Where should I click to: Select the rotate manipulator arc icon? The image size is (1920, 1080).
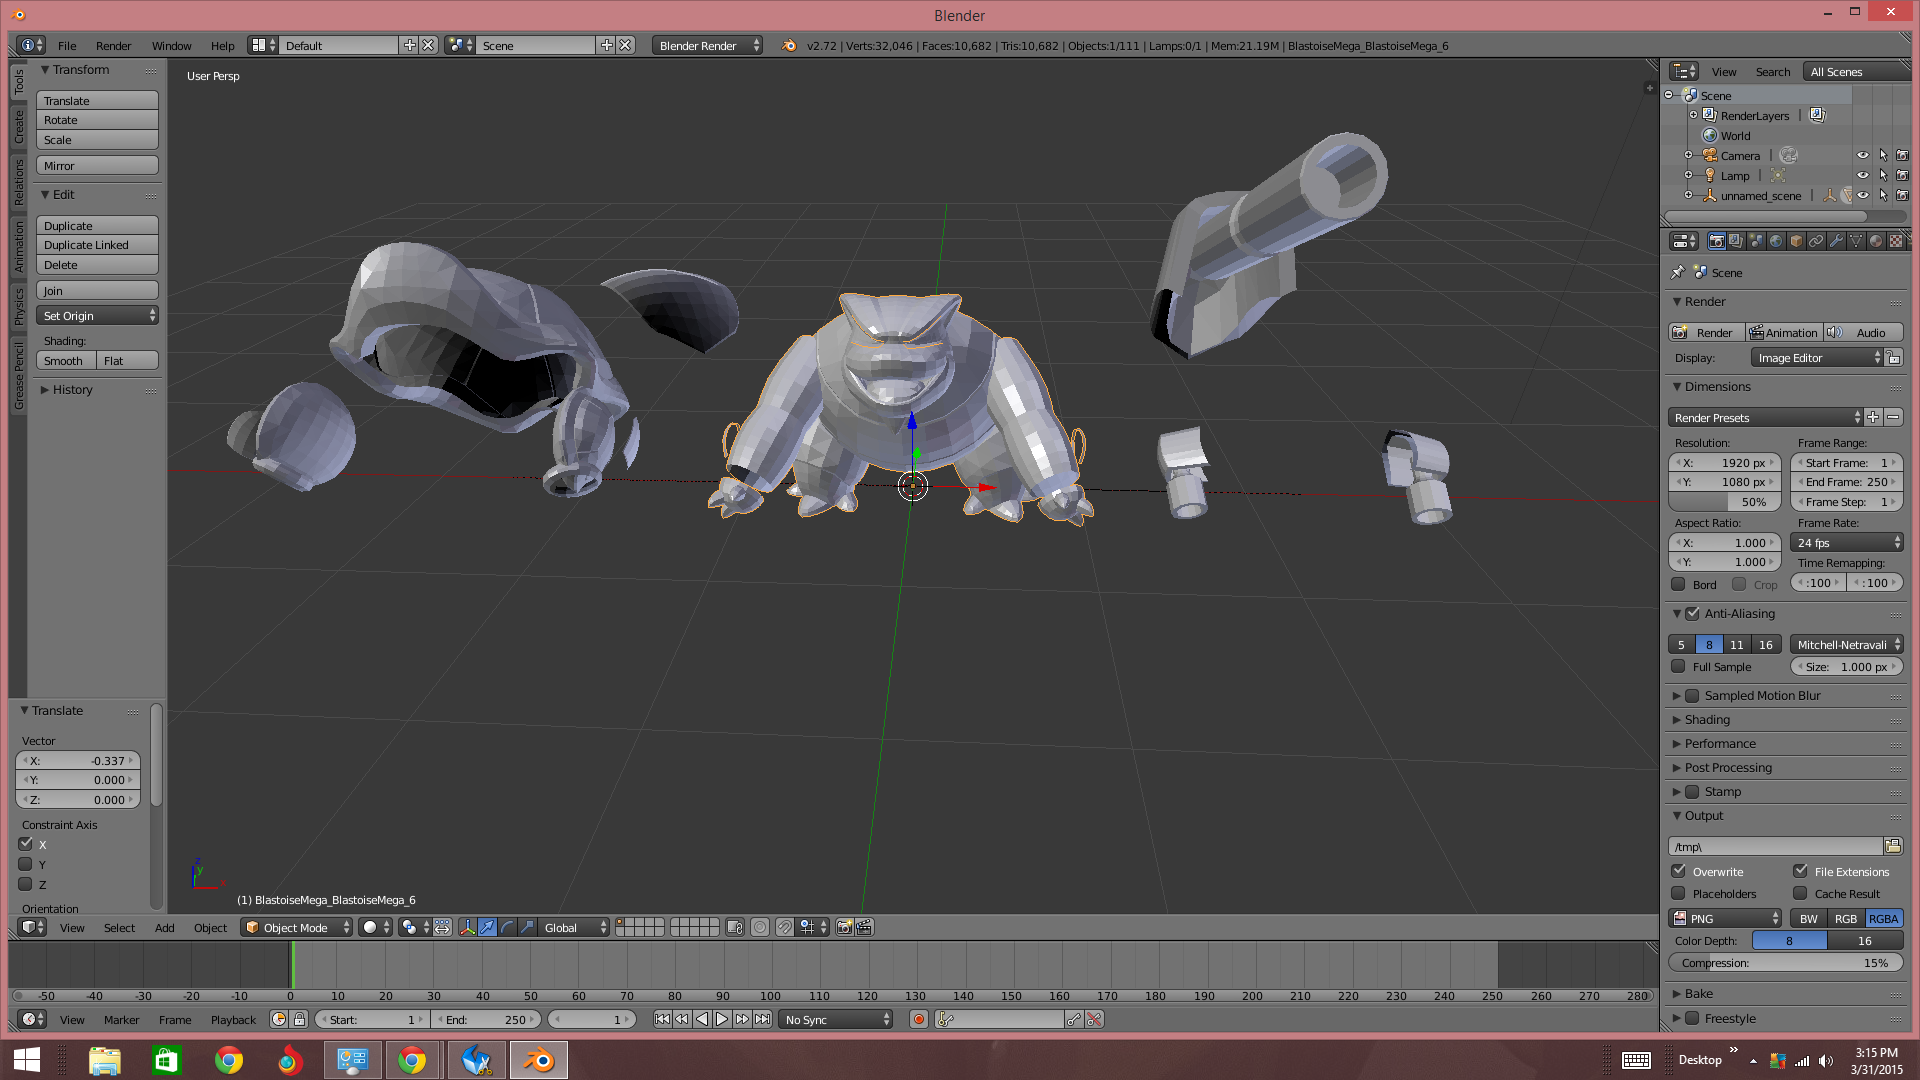pyautogui.click(x=507, y=927)
